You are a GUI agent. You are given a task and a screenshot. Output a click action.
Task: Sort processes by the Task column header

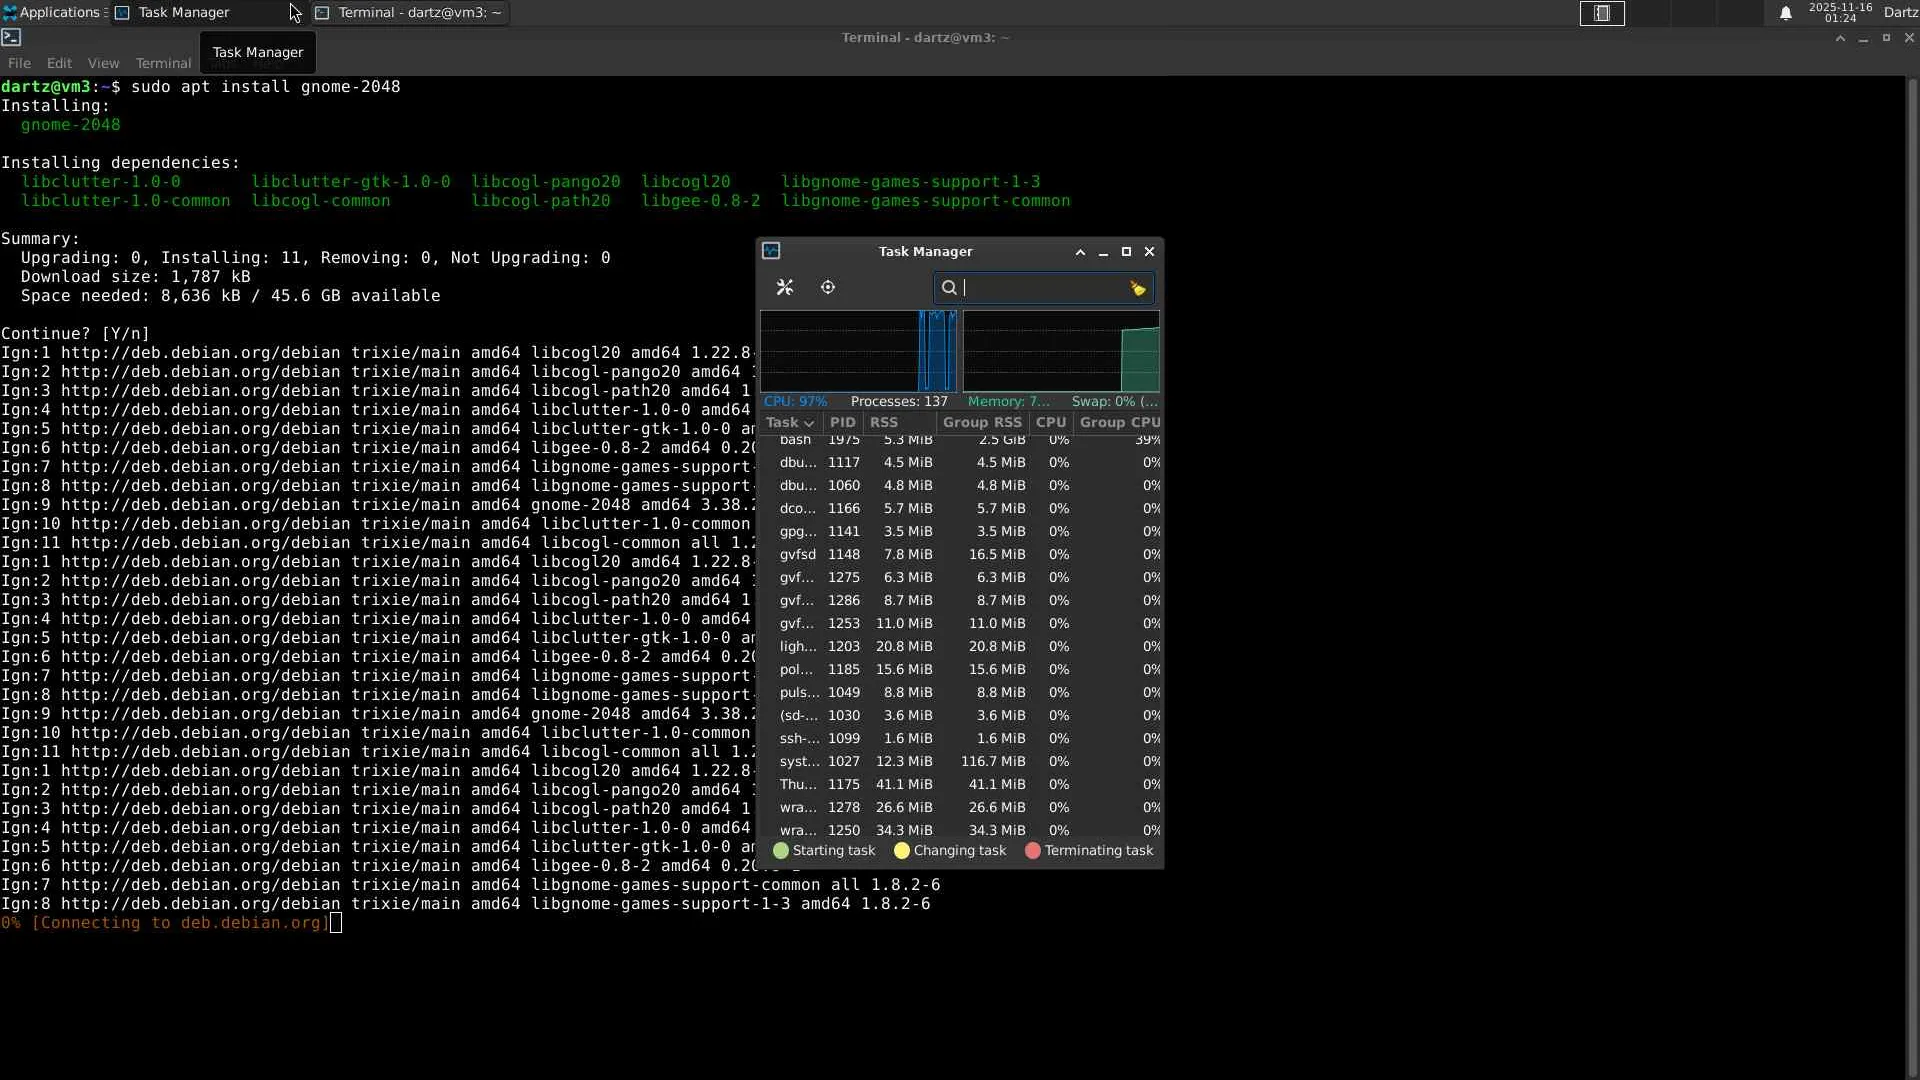789,423
